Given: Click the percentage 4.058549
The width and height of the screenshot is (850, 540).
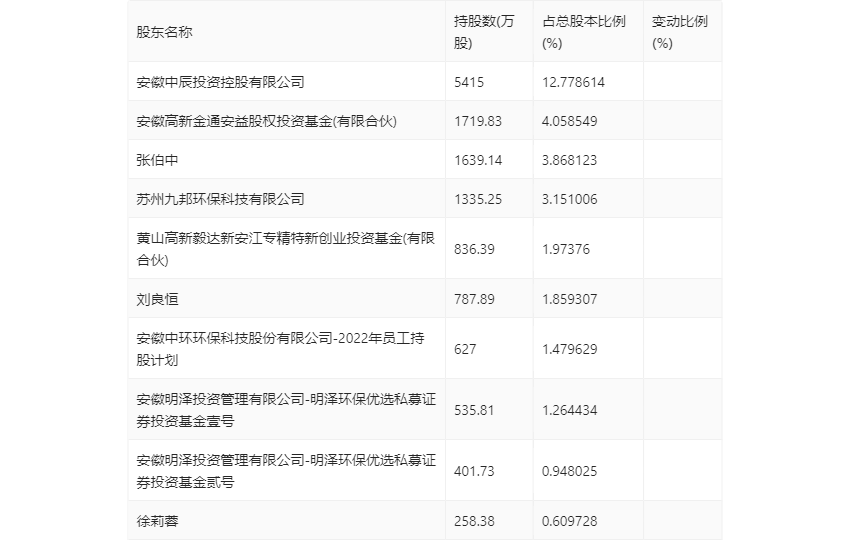Looking at the screenshot, I should [x=569, y=121].
